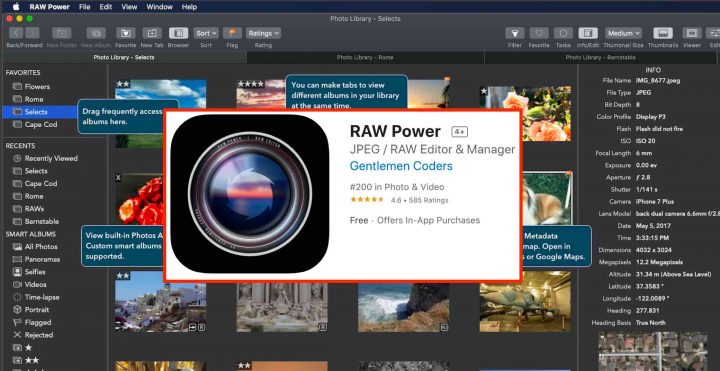Open Flagged smart album
The image size is (720, 371).
pyautogui.click(x=38, y=322)
